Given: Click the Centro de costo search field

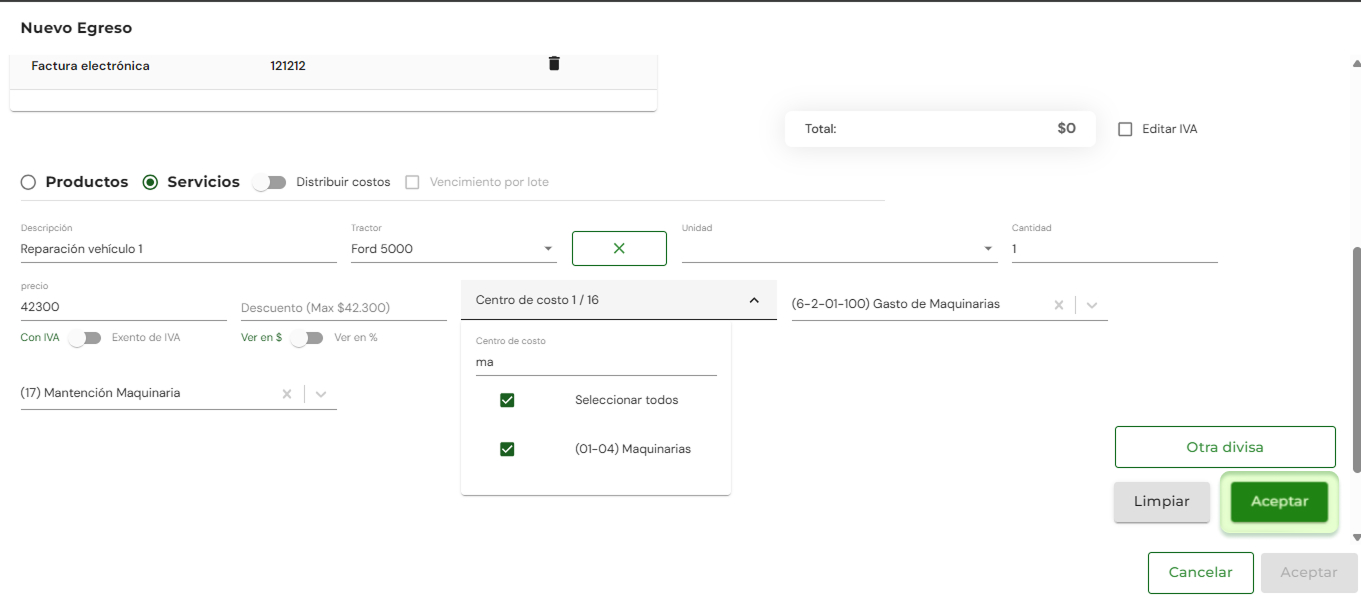Looking at the screenshot, I should pyautogui.click(x=596, y=362).
